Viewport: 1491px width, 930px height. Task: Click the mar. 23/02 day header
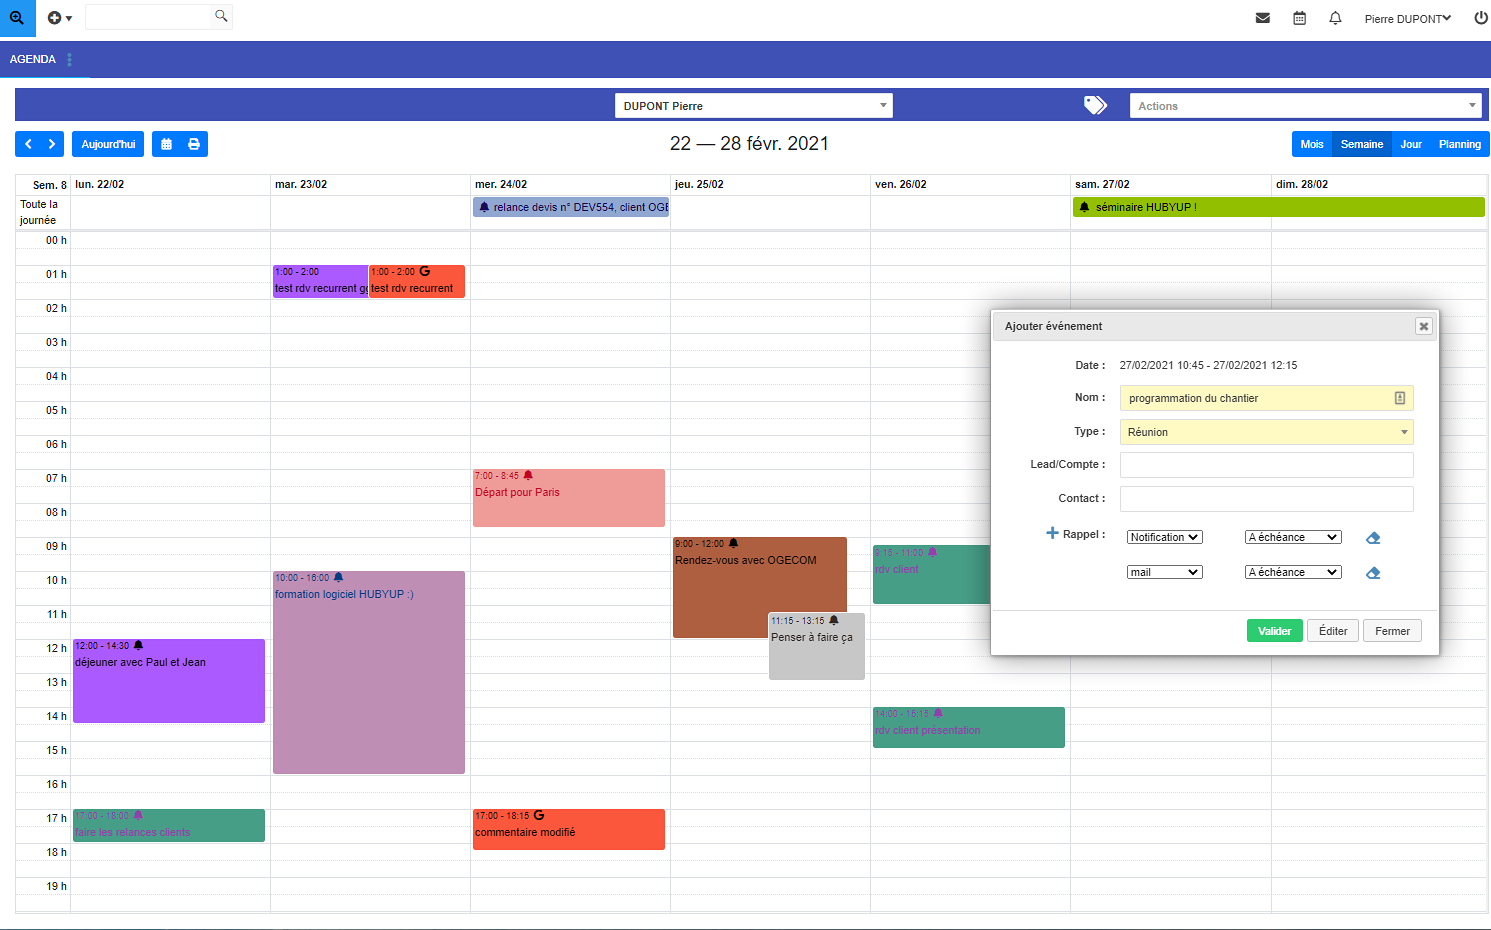pyautogui.click(x=301, y=184)
